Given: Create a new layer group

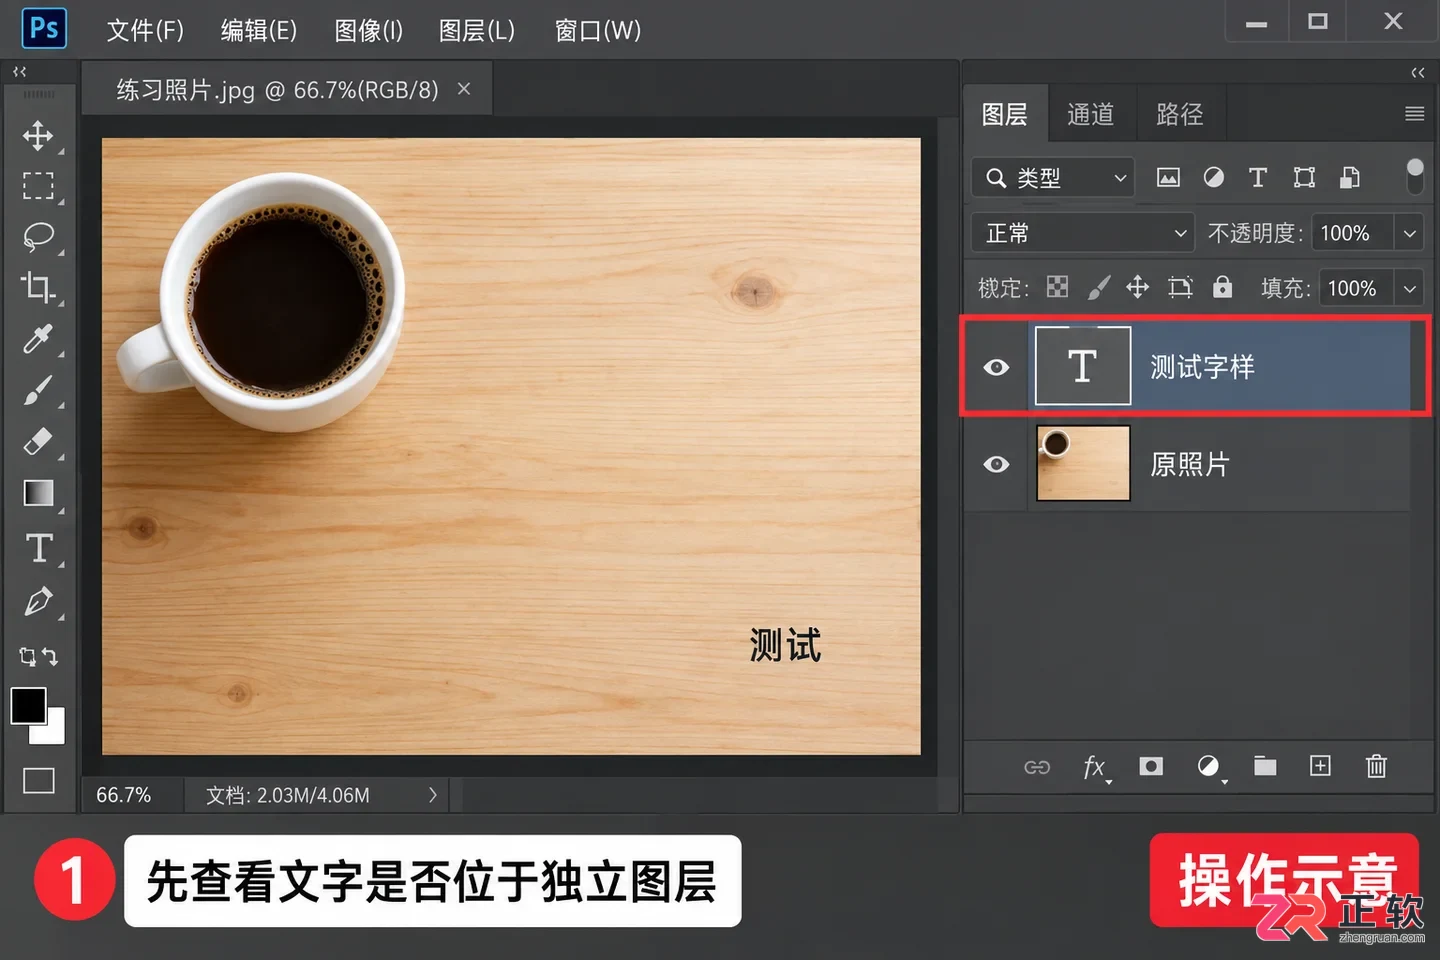Looking at the screenshot, I should pyautogui.click(x=1265, y=766).
